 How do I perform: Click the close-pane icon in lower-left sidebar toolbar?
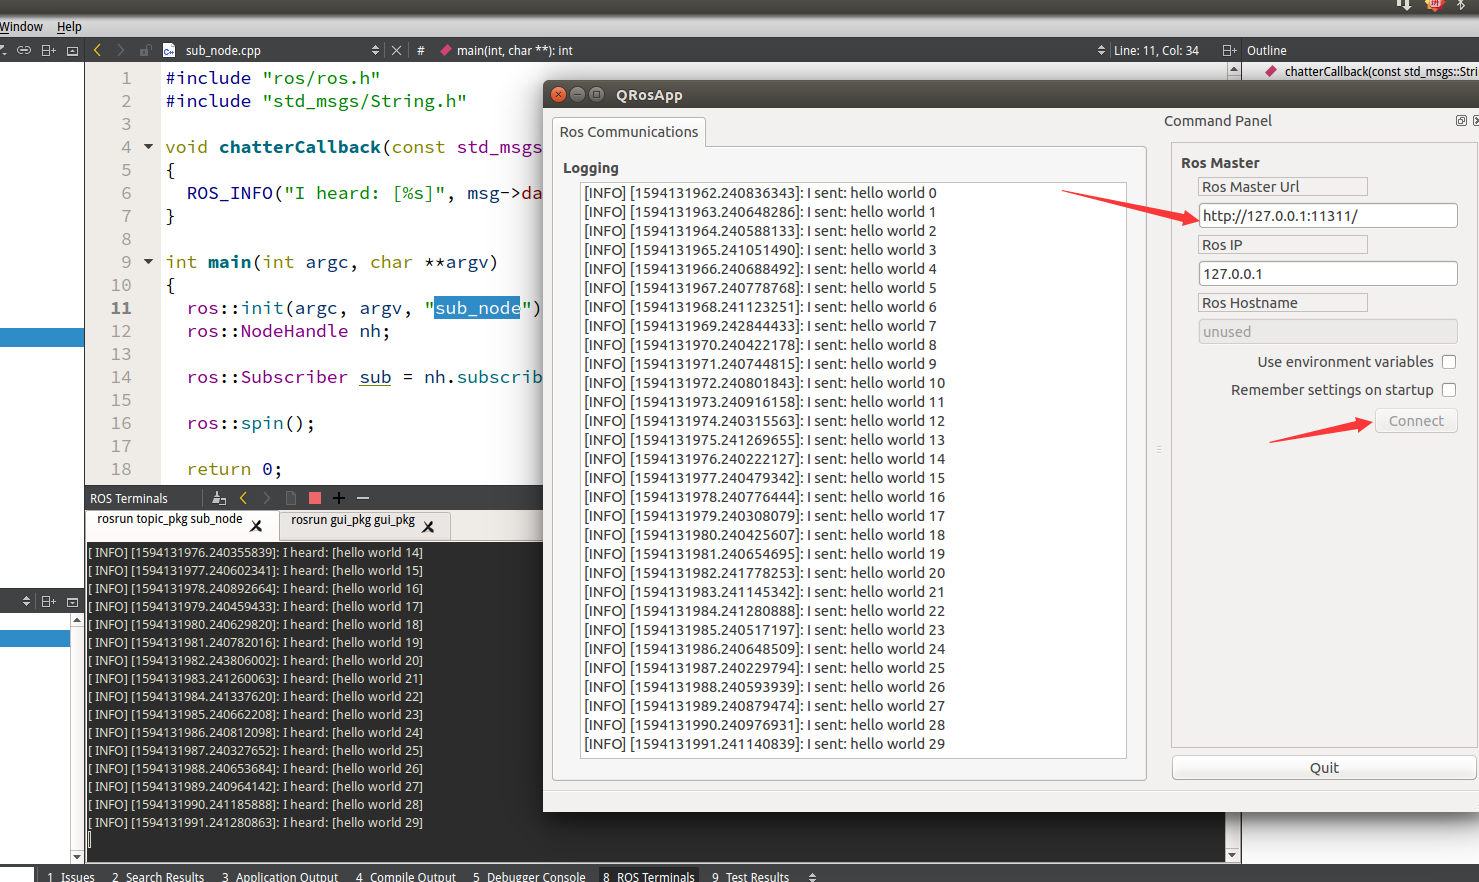pos(72,601)
